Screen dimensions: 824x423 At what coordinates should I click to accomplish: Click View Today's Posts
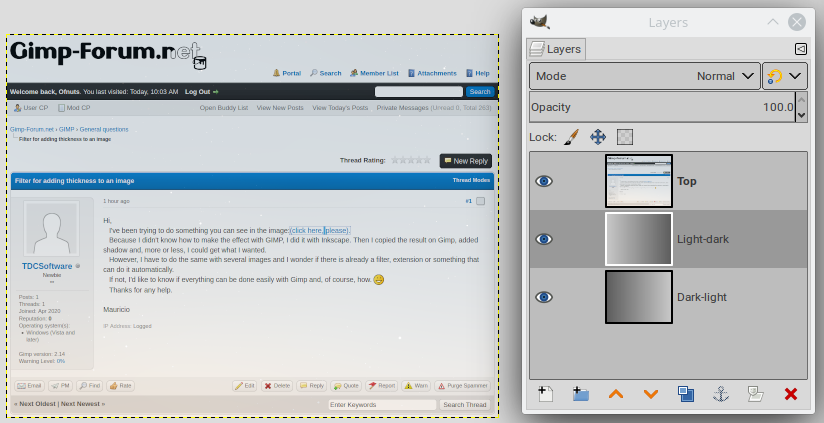pyautogui.click(x=340, y=108)
